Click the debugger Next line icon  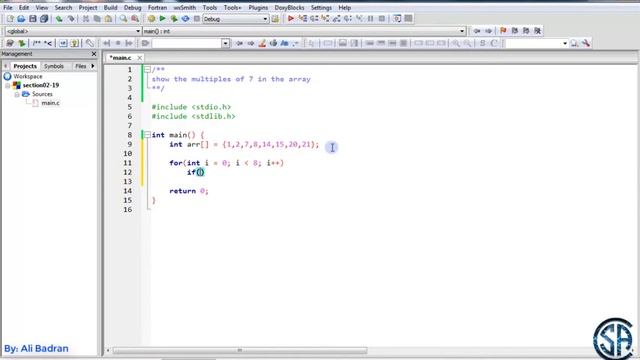314,19
